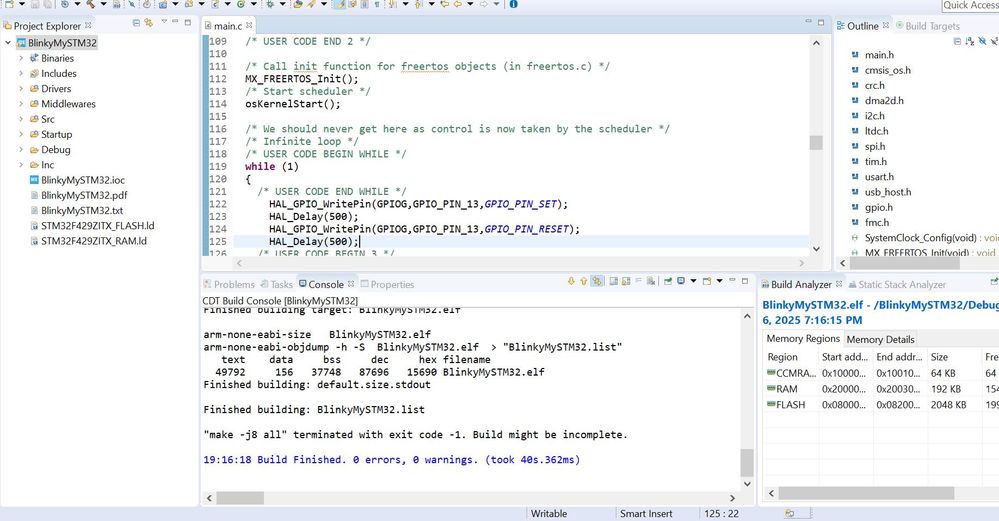Switch to the Build Targets tab
Viewport: 999px width, 521px height.
928,26
